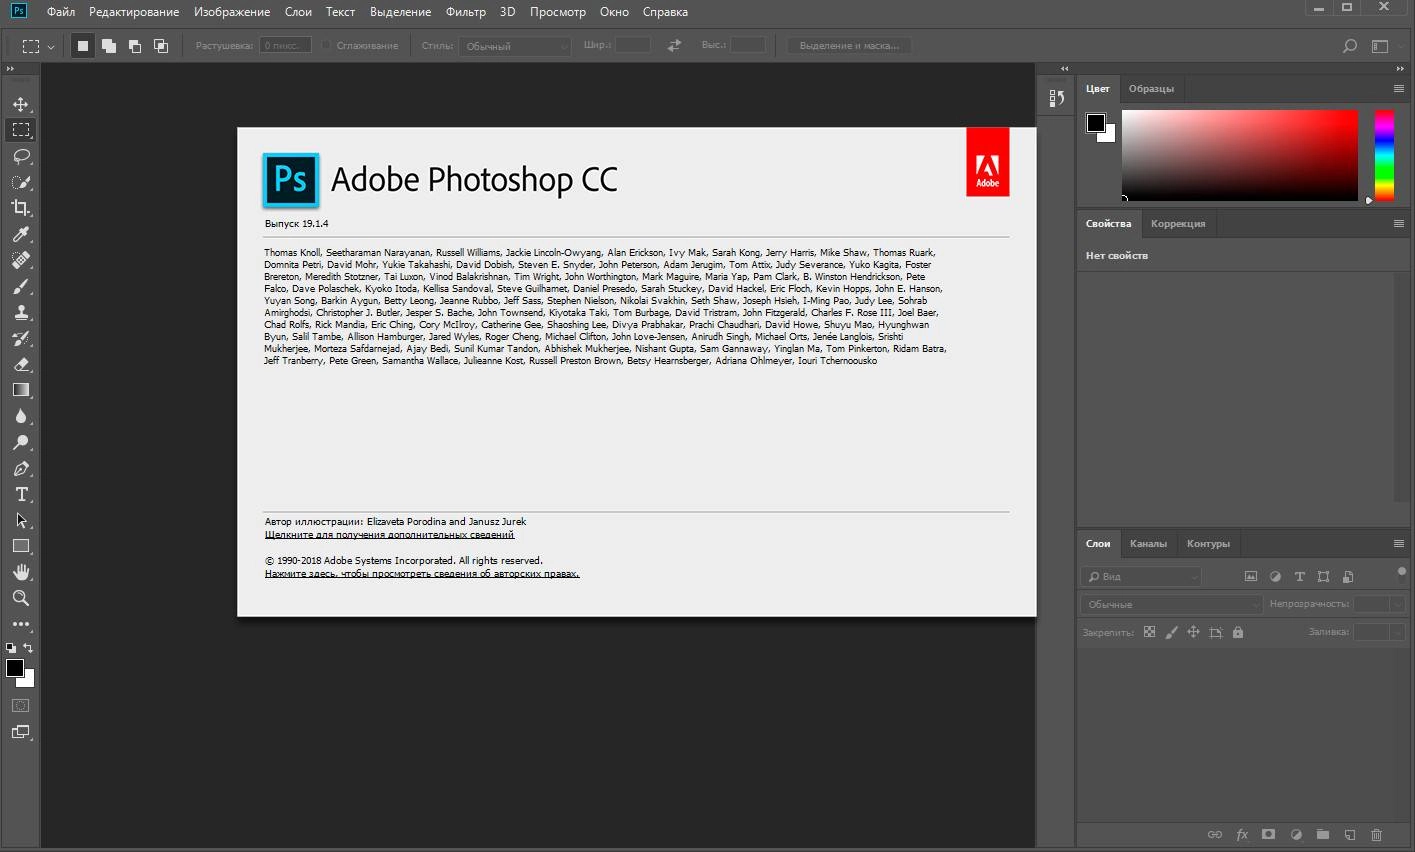Click the create new layer icon
1415x852 pixels.
[x=1349, y=834]
